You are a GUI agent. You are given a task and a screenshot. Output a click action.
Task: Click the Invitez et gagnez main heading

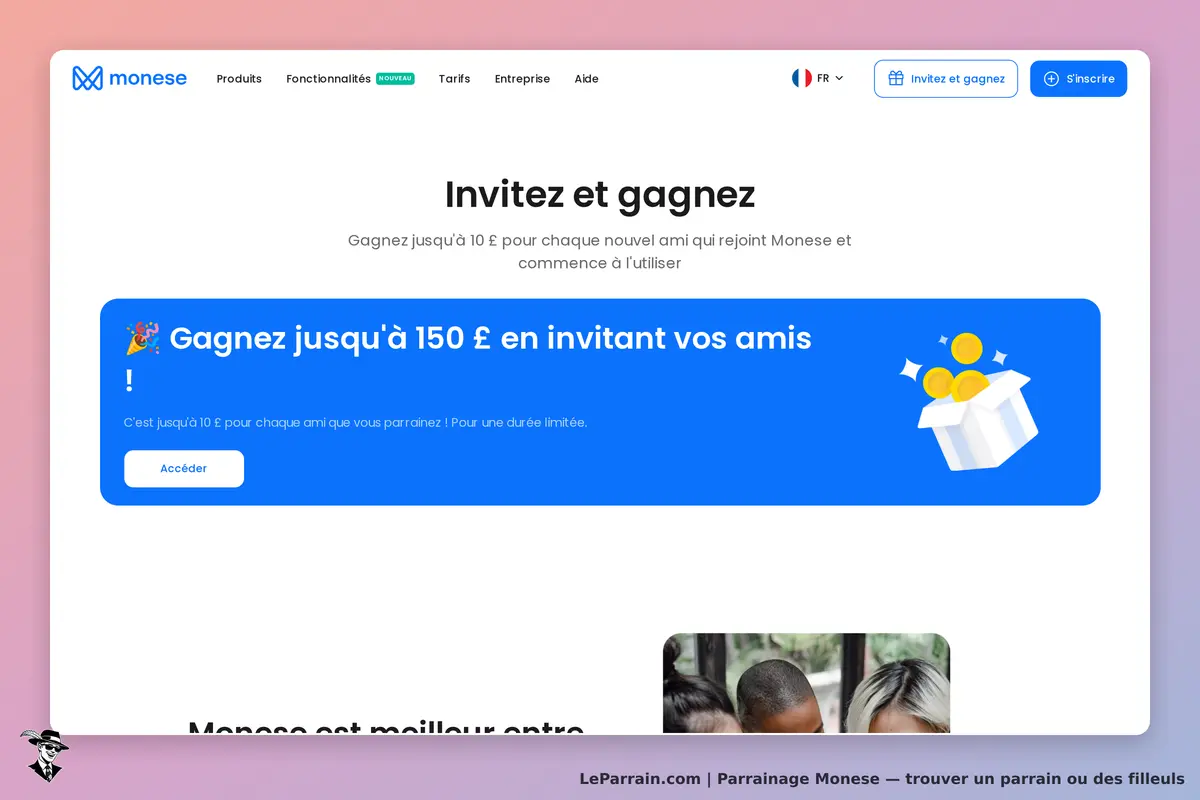pos(600,194)
